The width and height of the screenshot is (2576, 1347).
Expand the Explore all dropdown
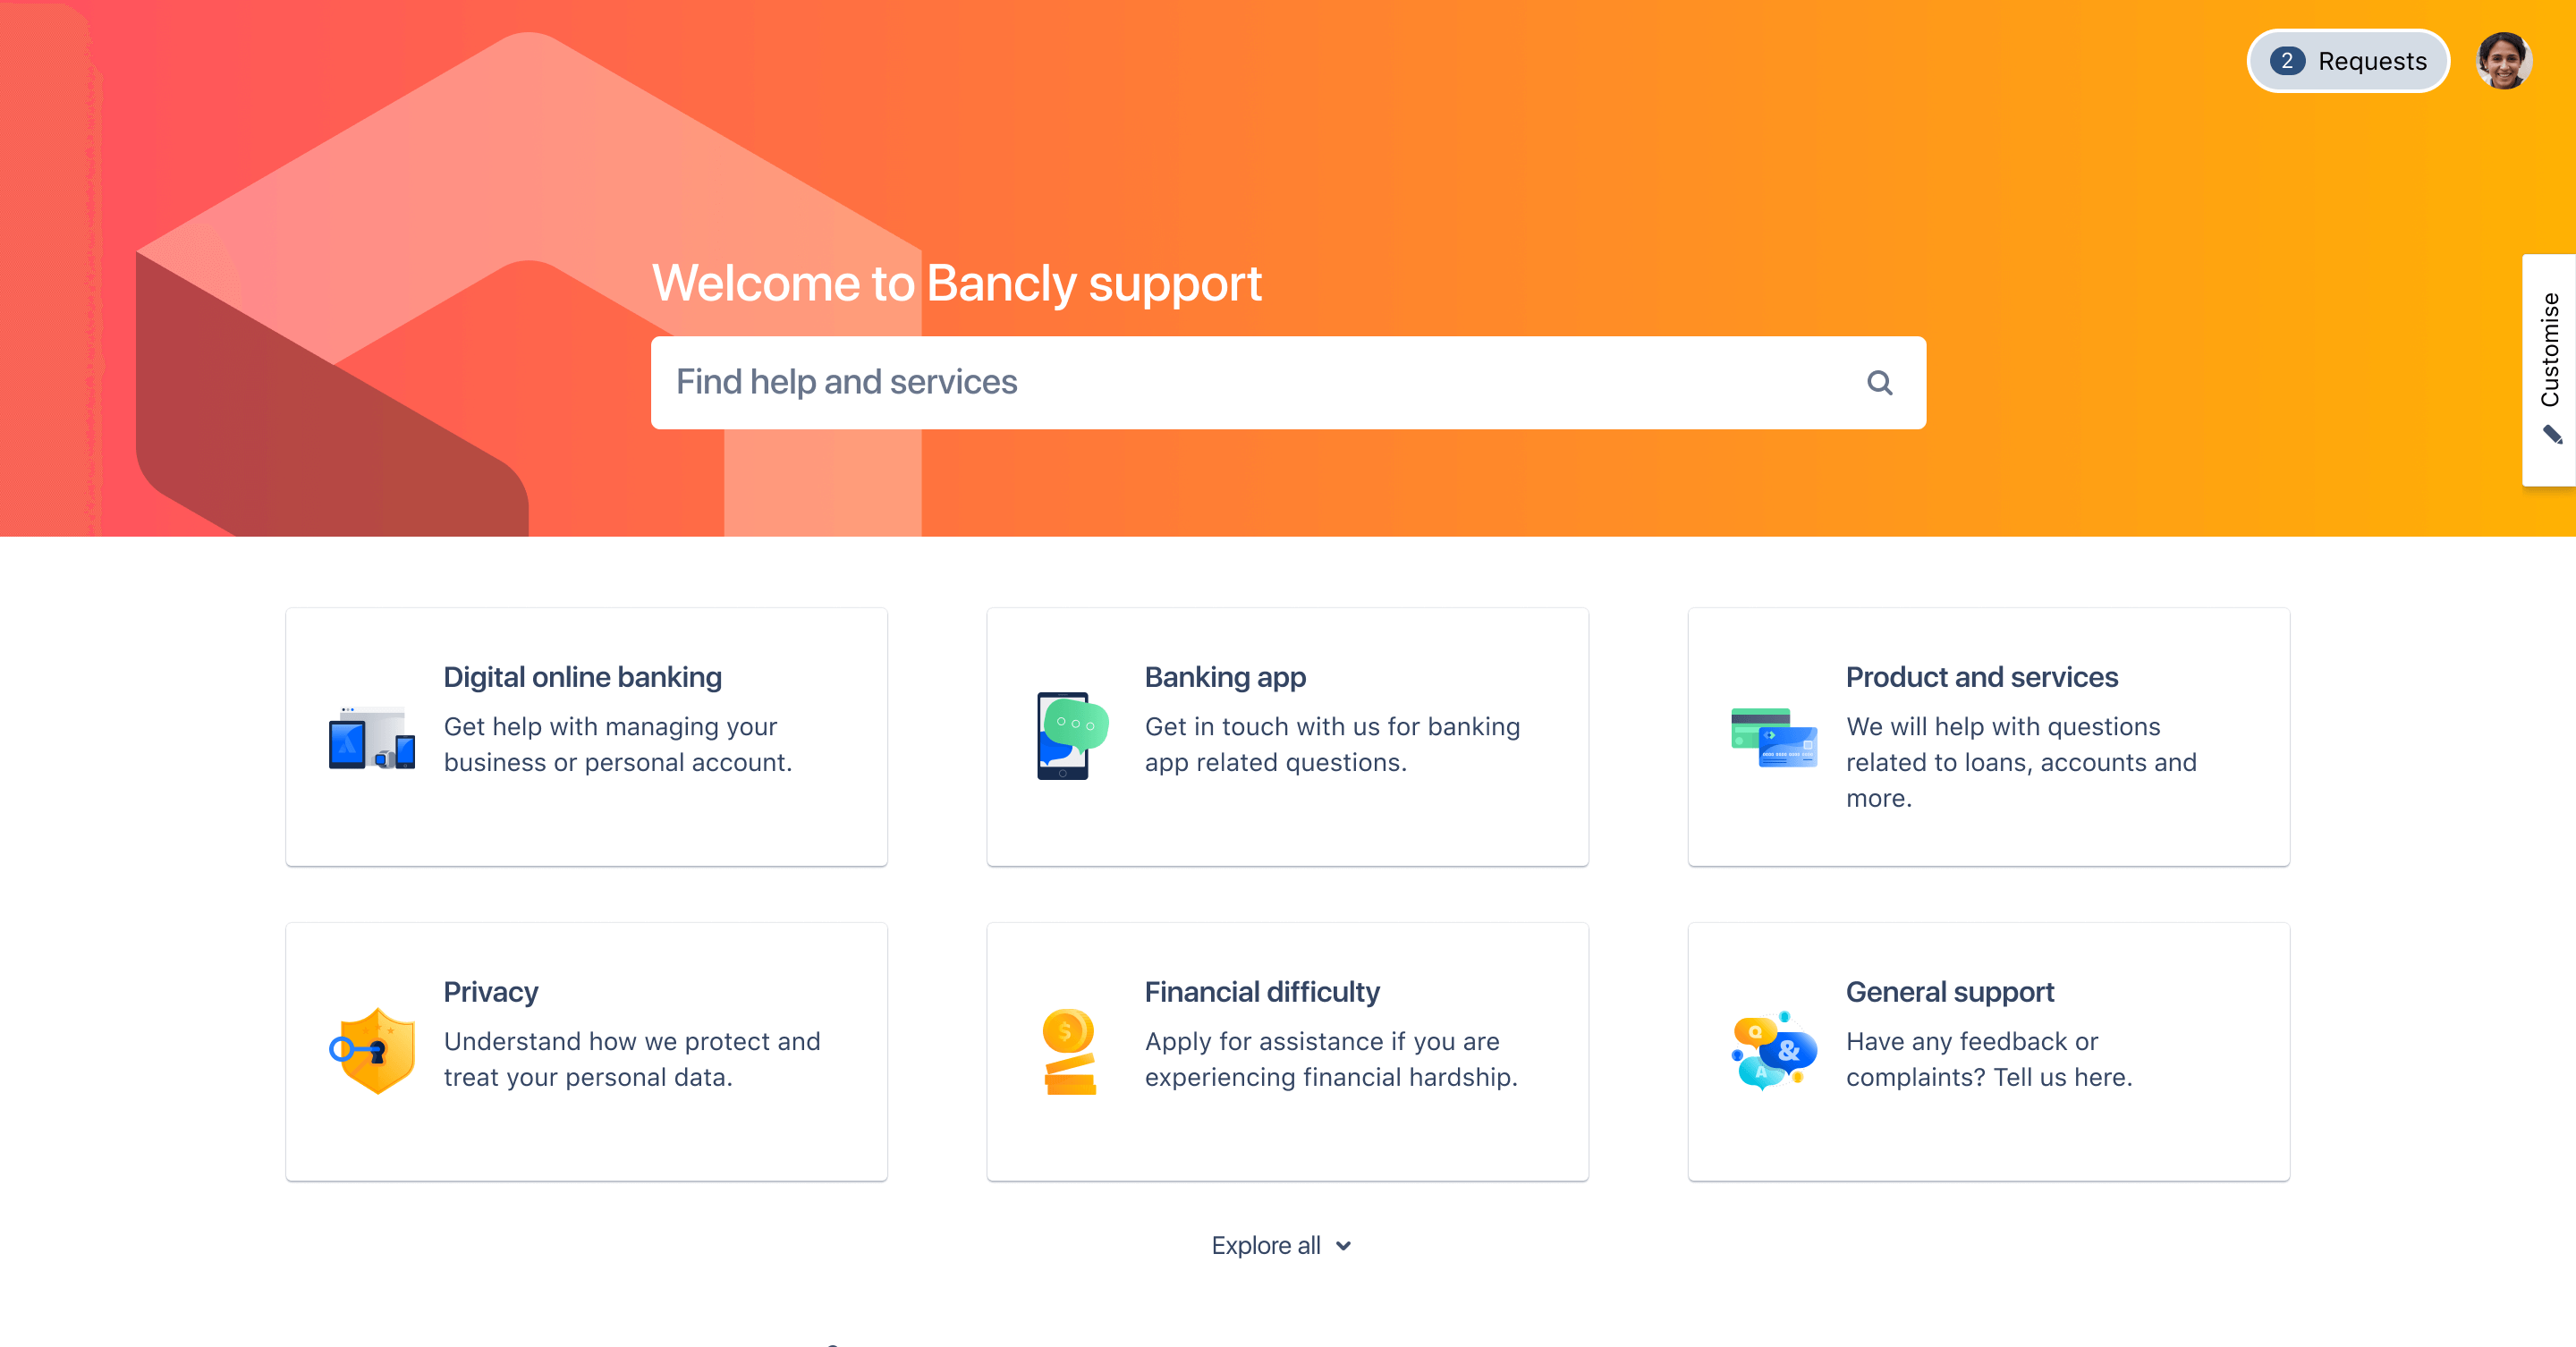1281,1243
